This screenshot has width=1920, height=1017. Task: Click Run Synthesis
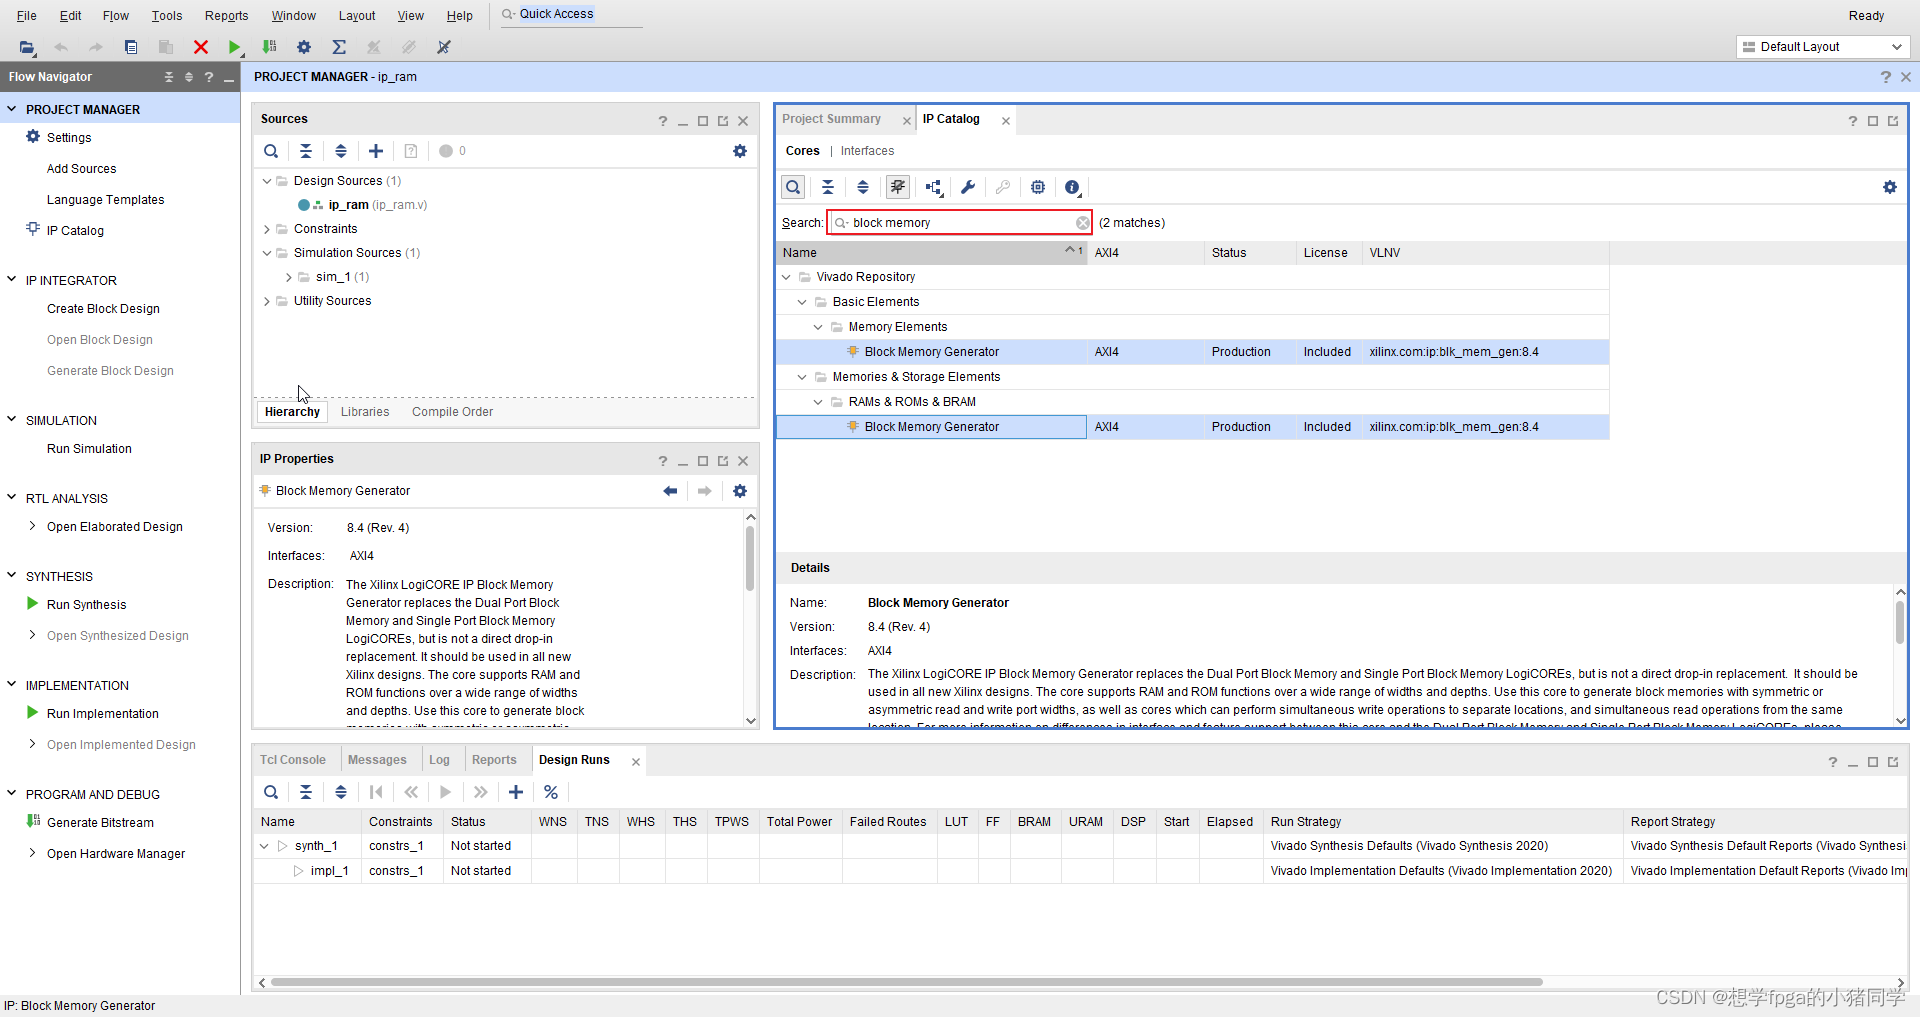click(87, 605)
